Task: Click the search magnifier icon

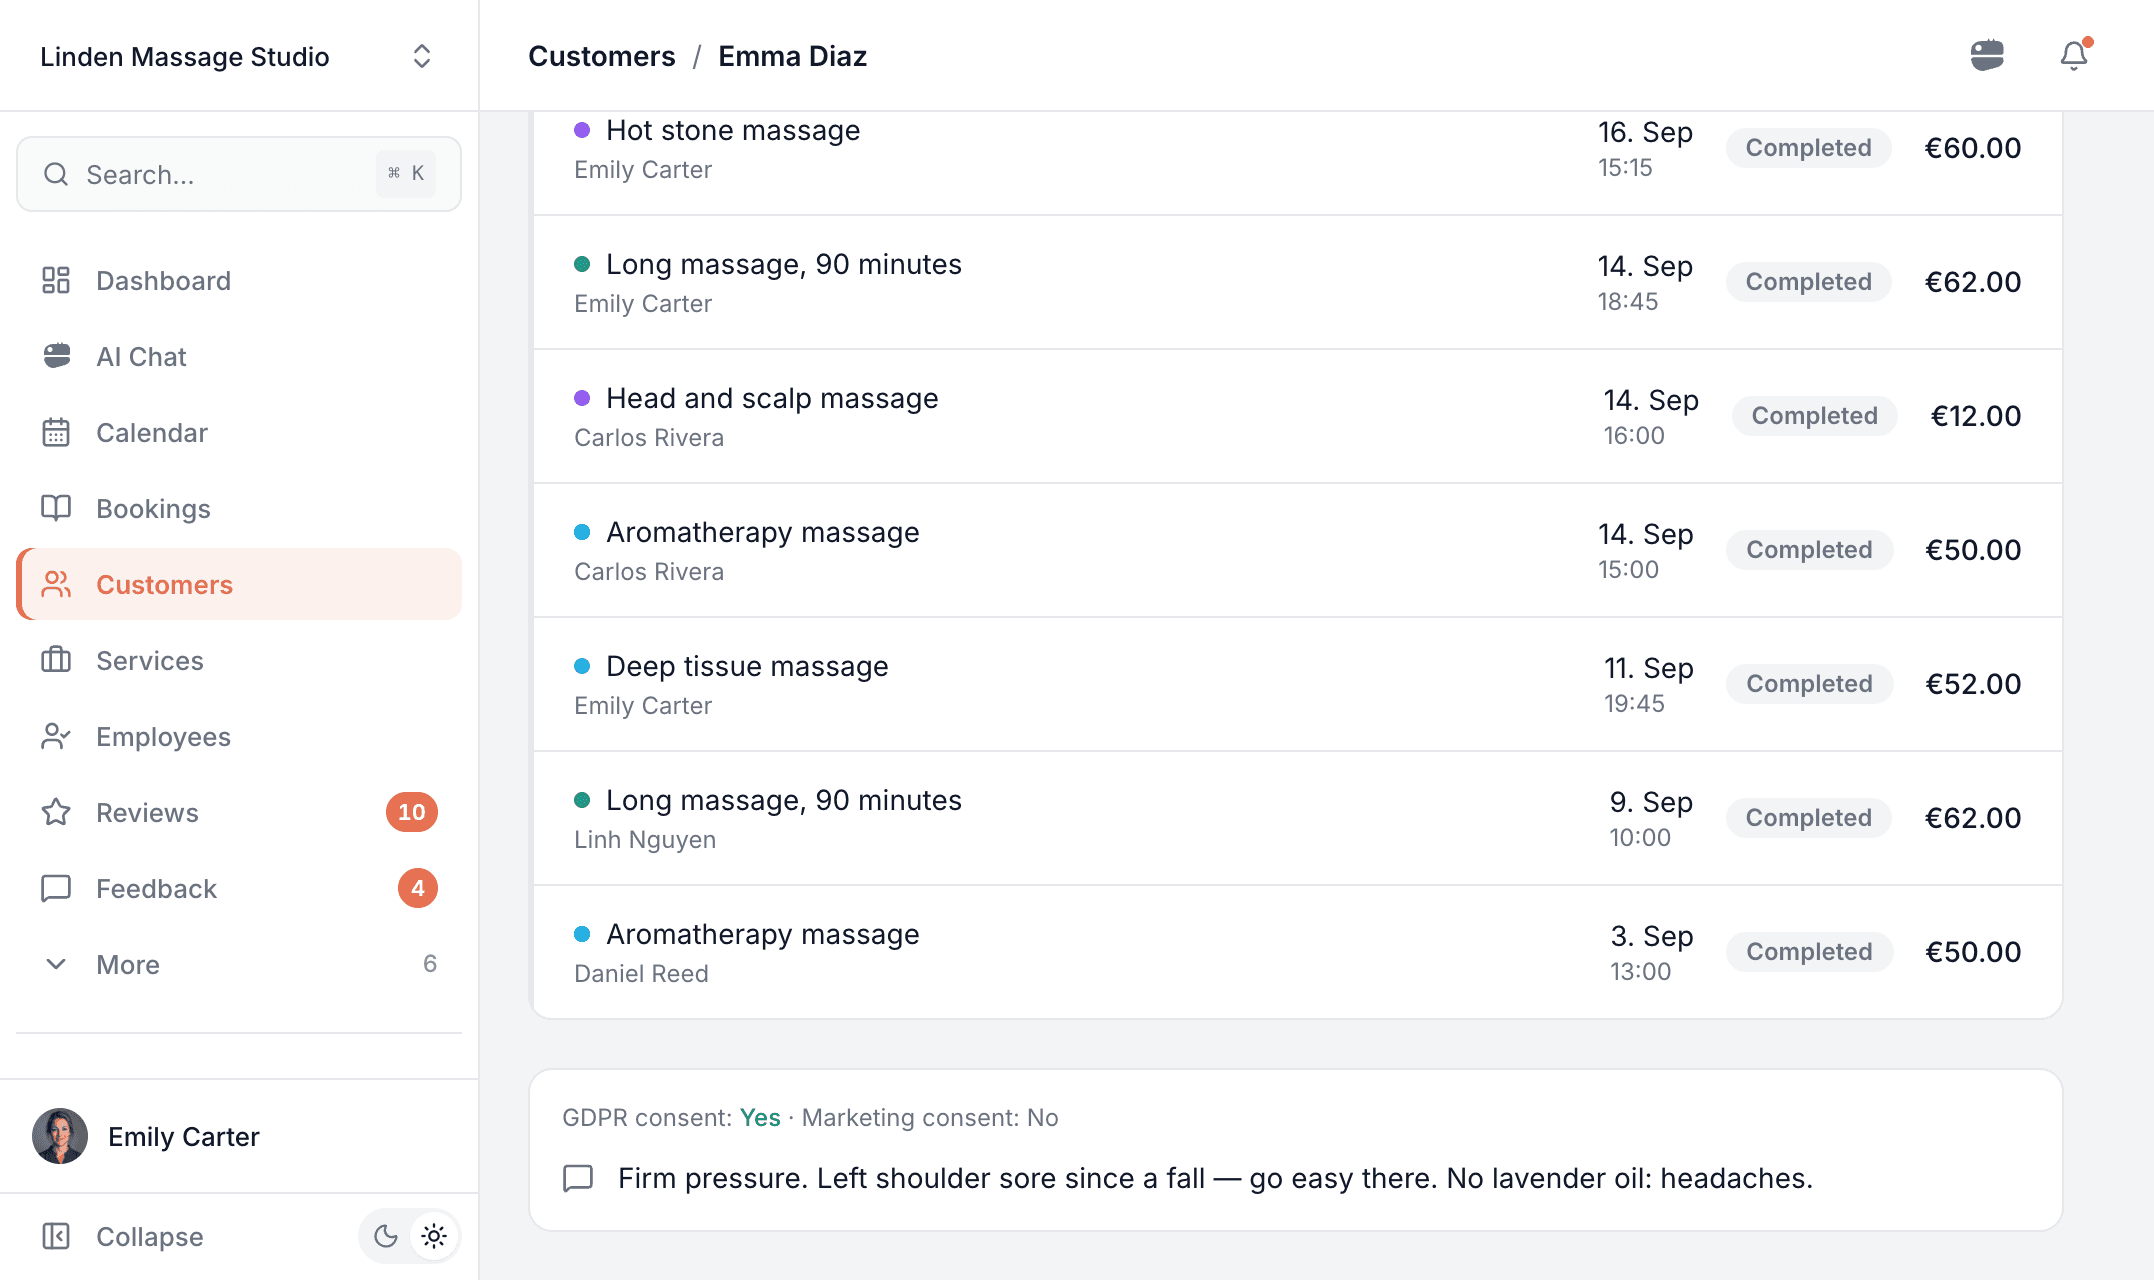Action: pyautogui.click(x=56, y=174)
